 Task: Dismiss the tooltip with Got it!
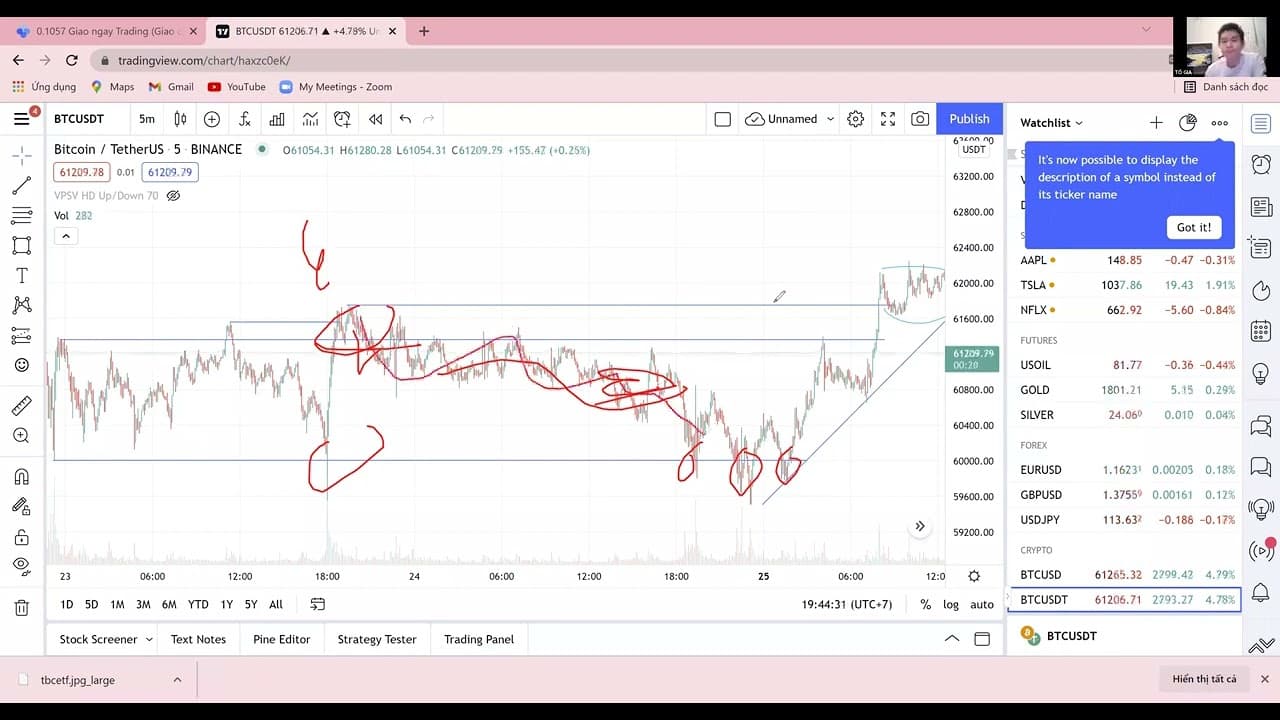coord(1194,227)
